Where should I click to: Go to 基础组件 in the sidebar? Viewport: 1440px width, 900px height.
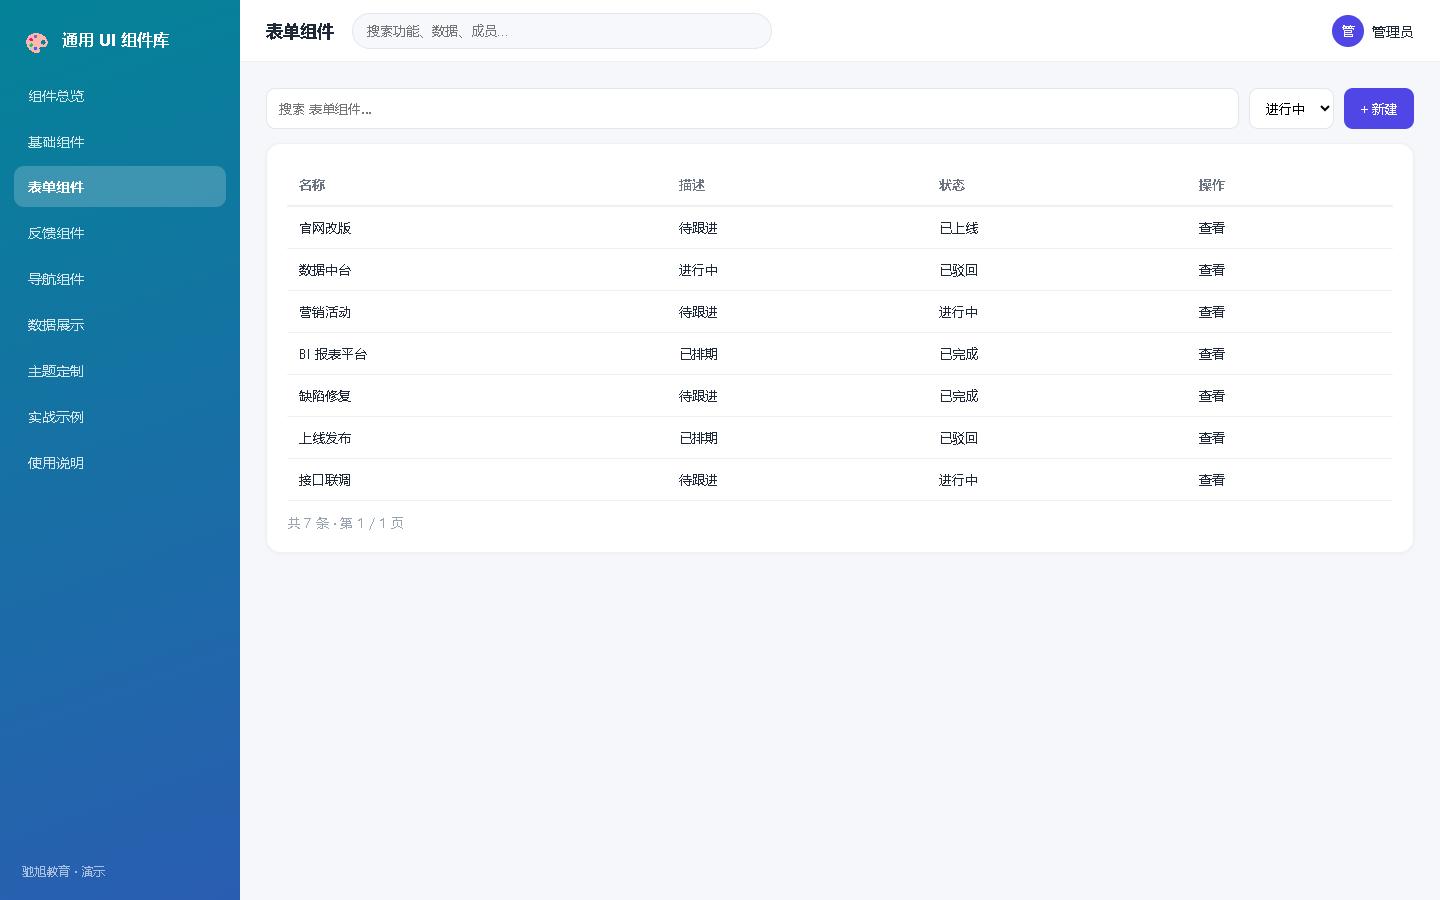(120, 142)
